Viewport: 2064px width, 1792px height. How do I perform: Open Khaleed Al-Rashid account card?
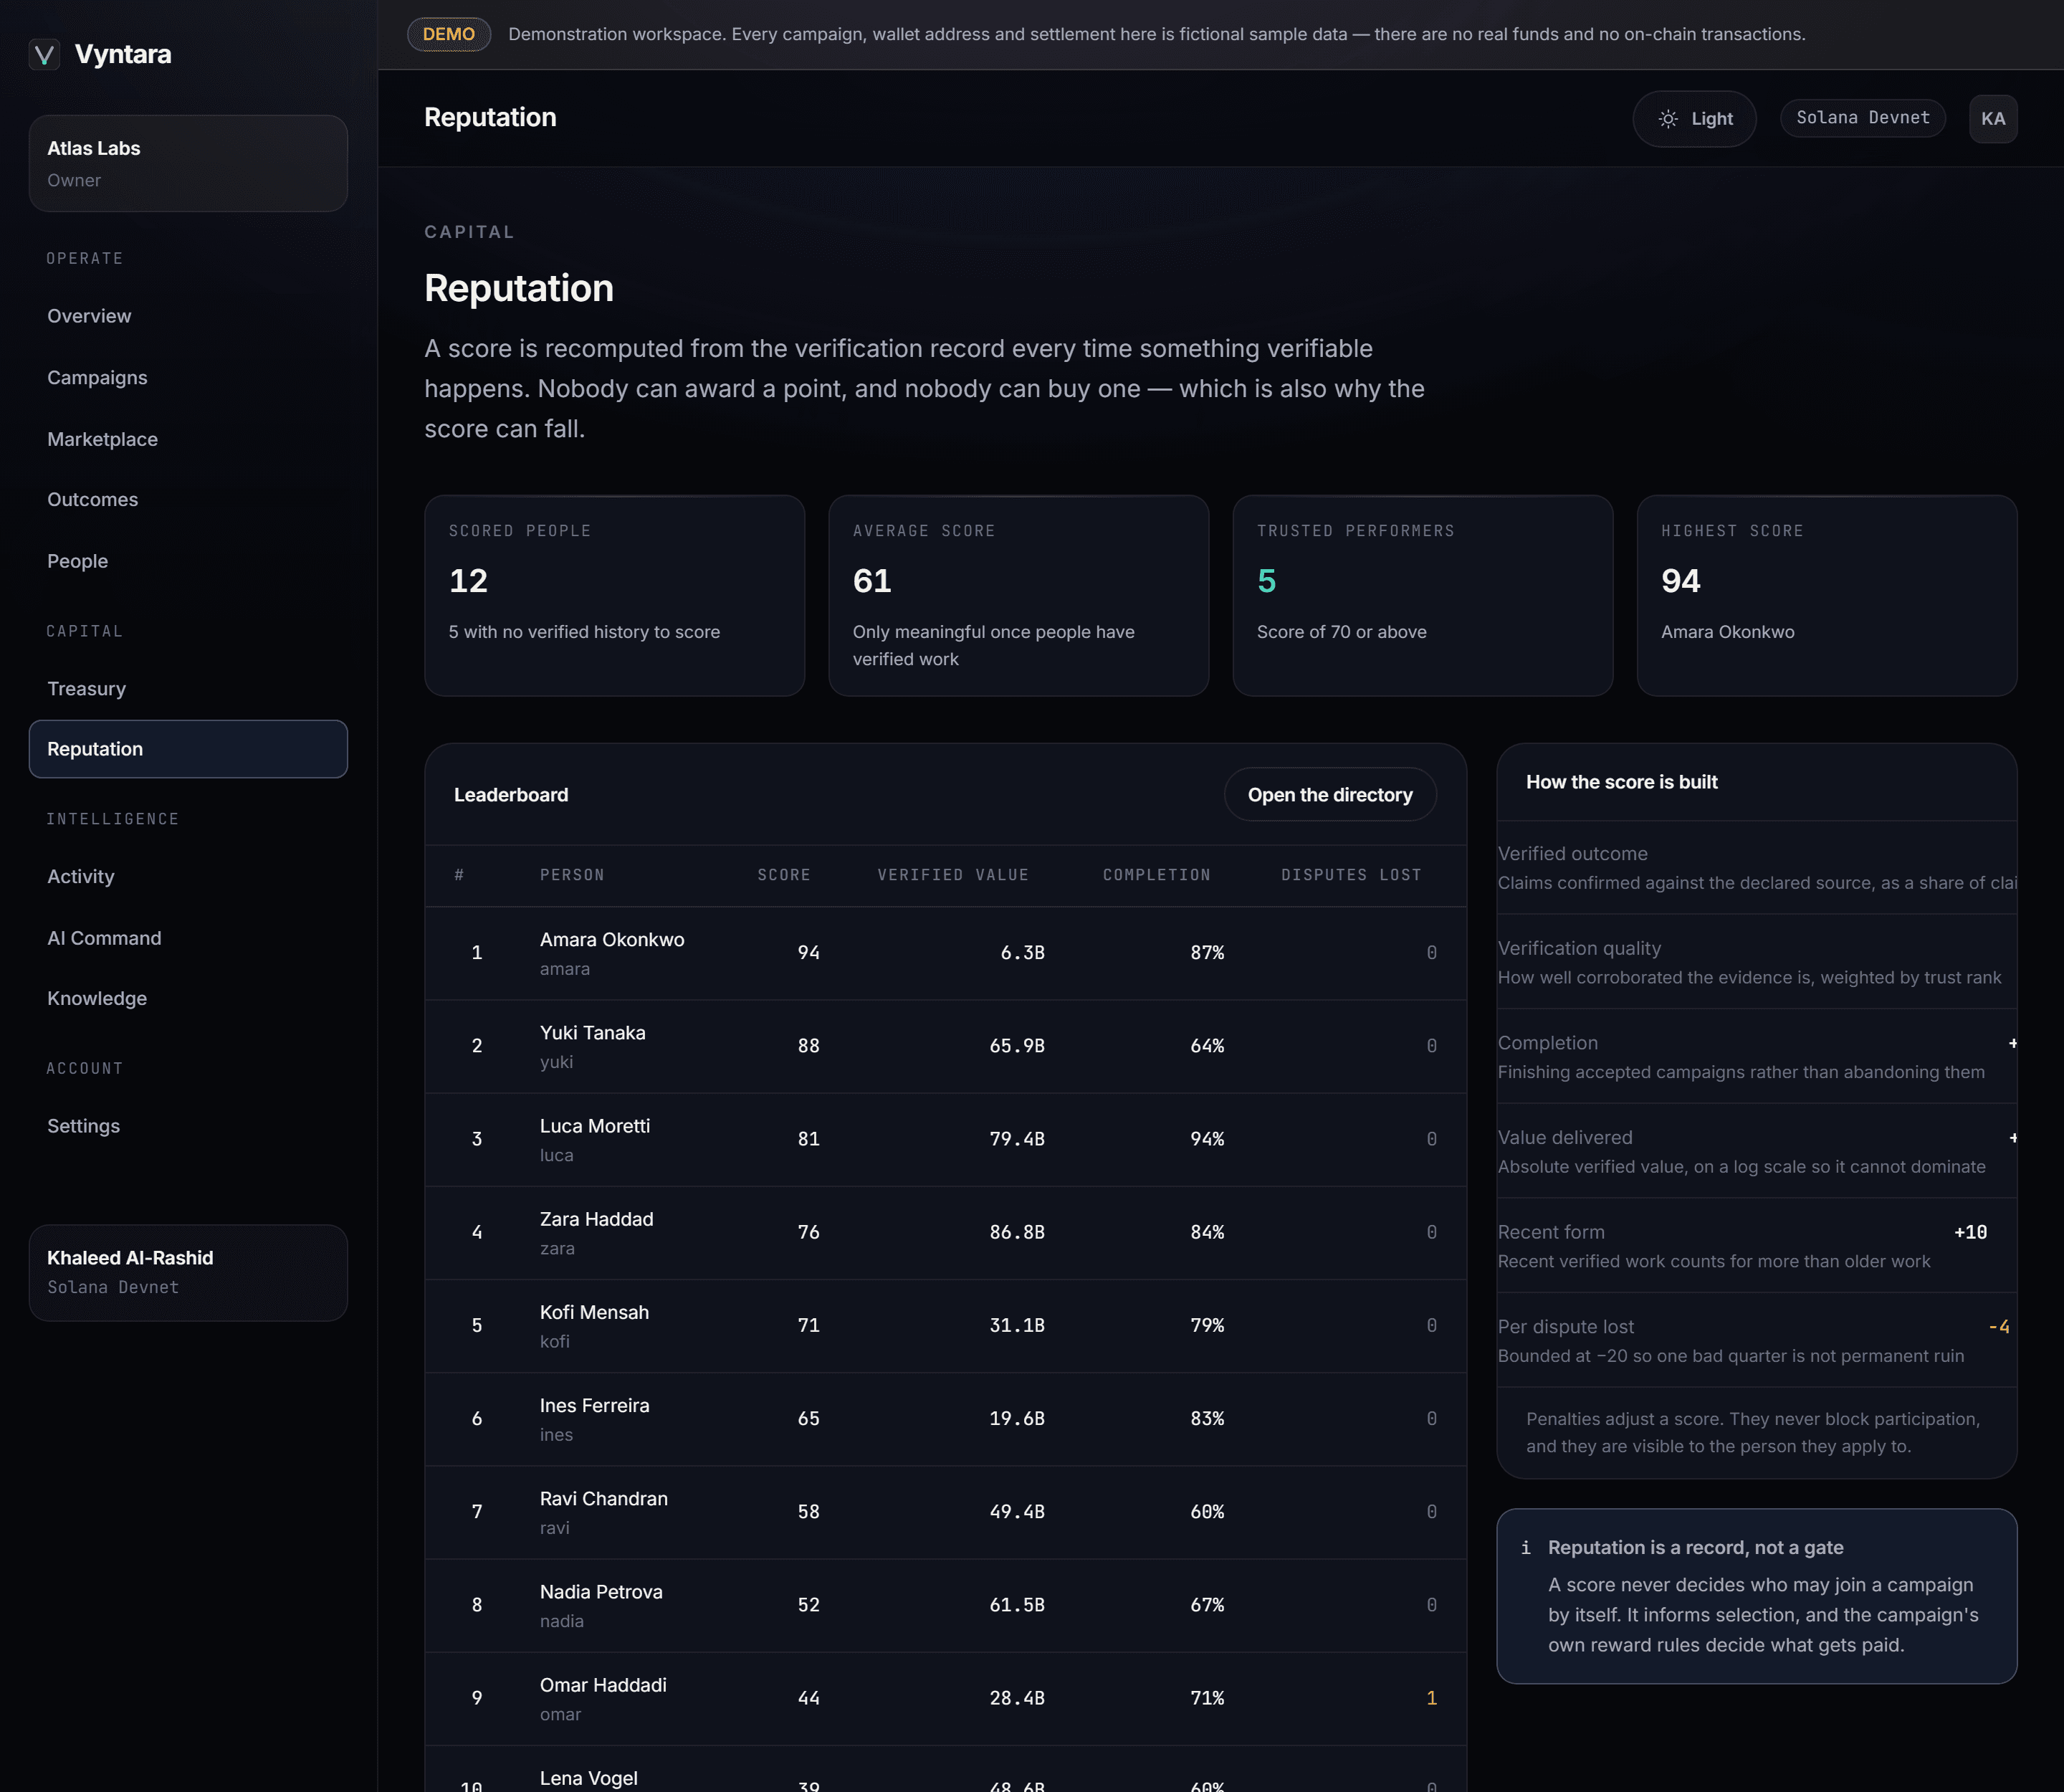pos(188,1273)
